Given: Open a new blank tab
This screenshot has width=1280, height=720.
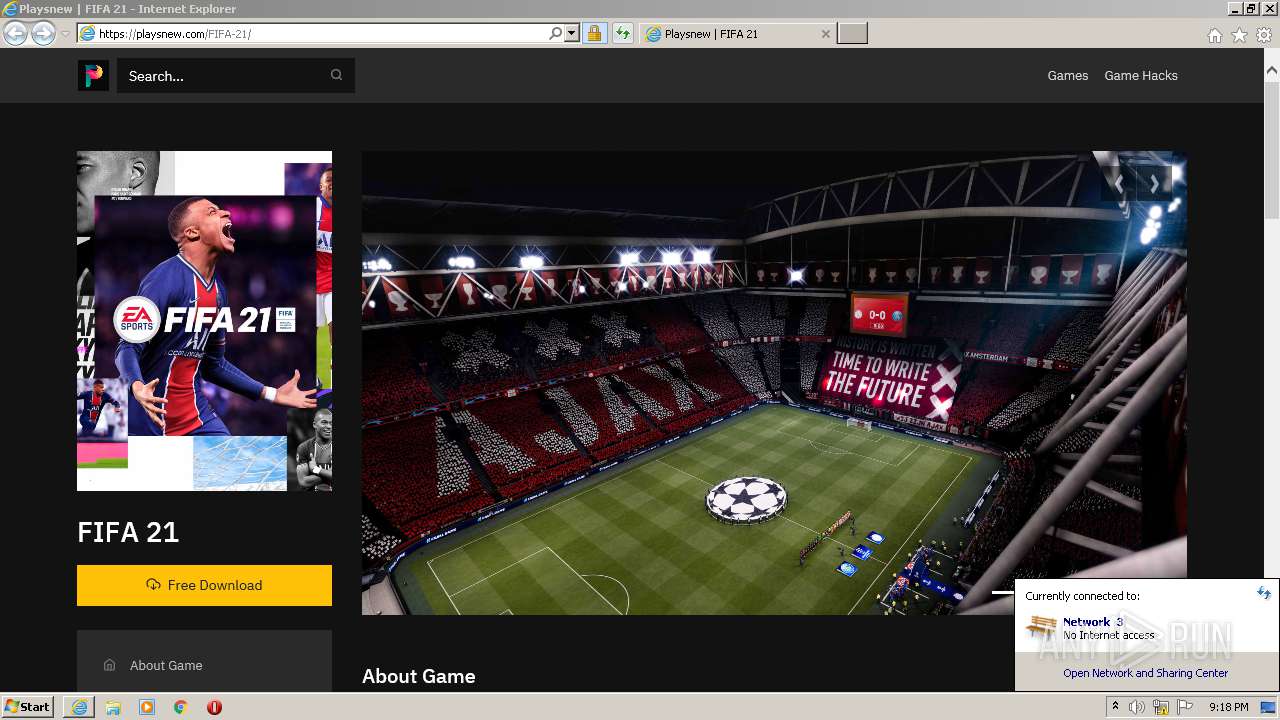Looking at the screenshot, I should click(x=852, y=34).
